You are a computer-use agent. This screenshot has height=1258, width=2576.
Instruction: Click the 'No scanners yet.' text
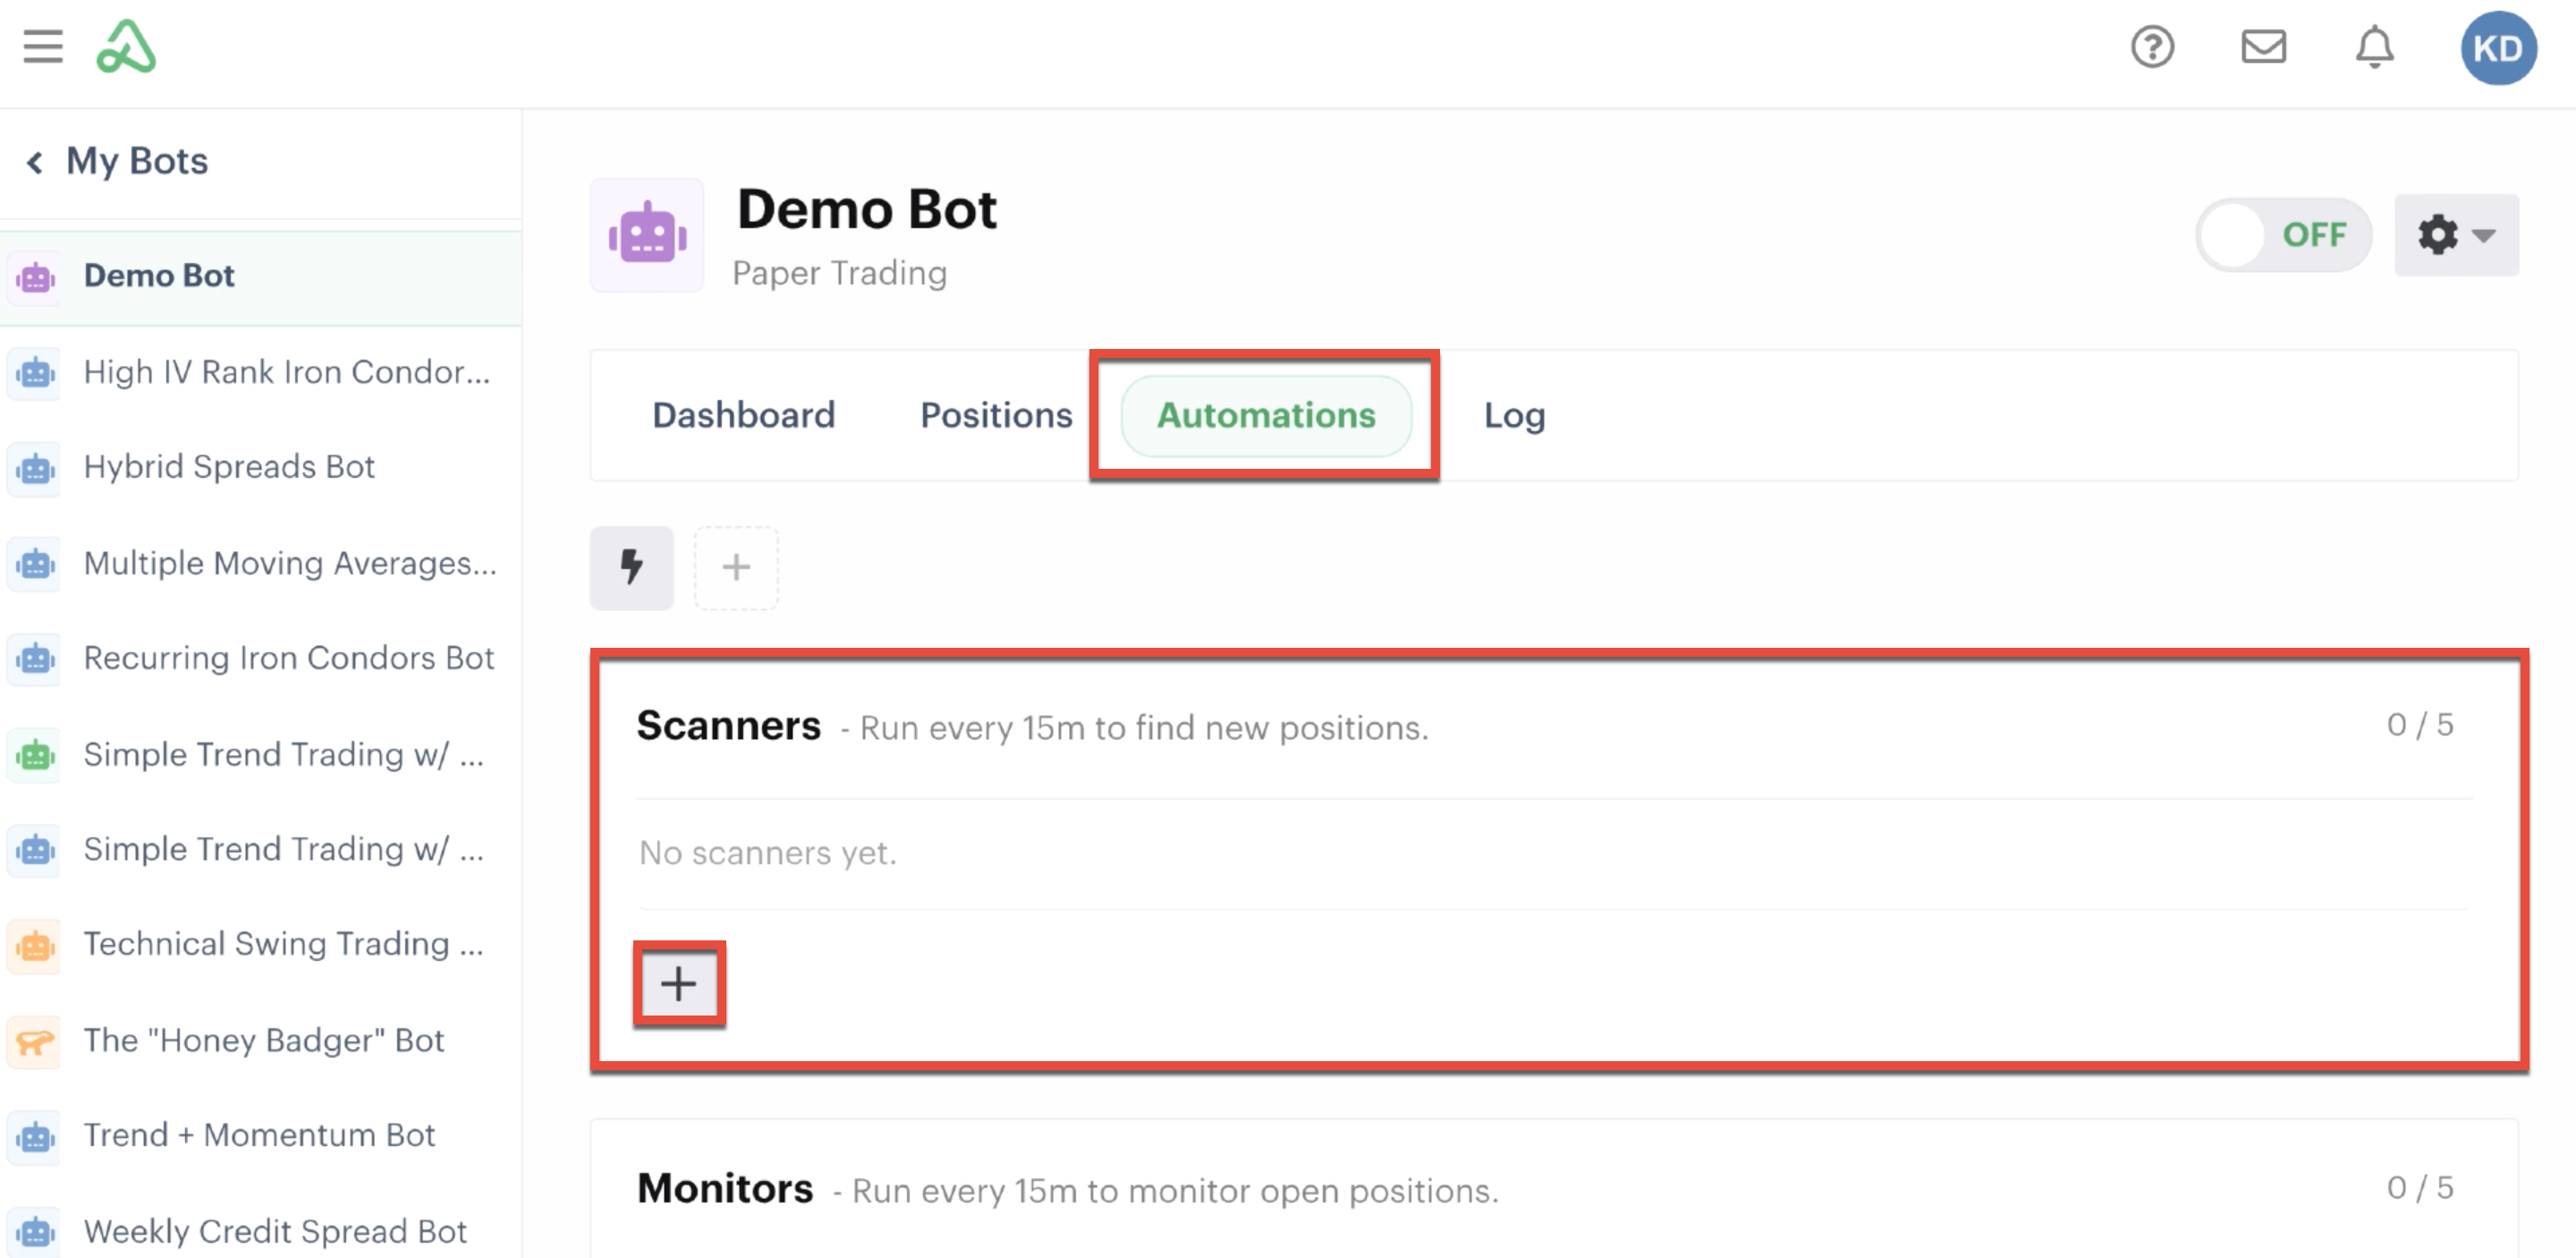pyautogui.click(x=768, y=853)
